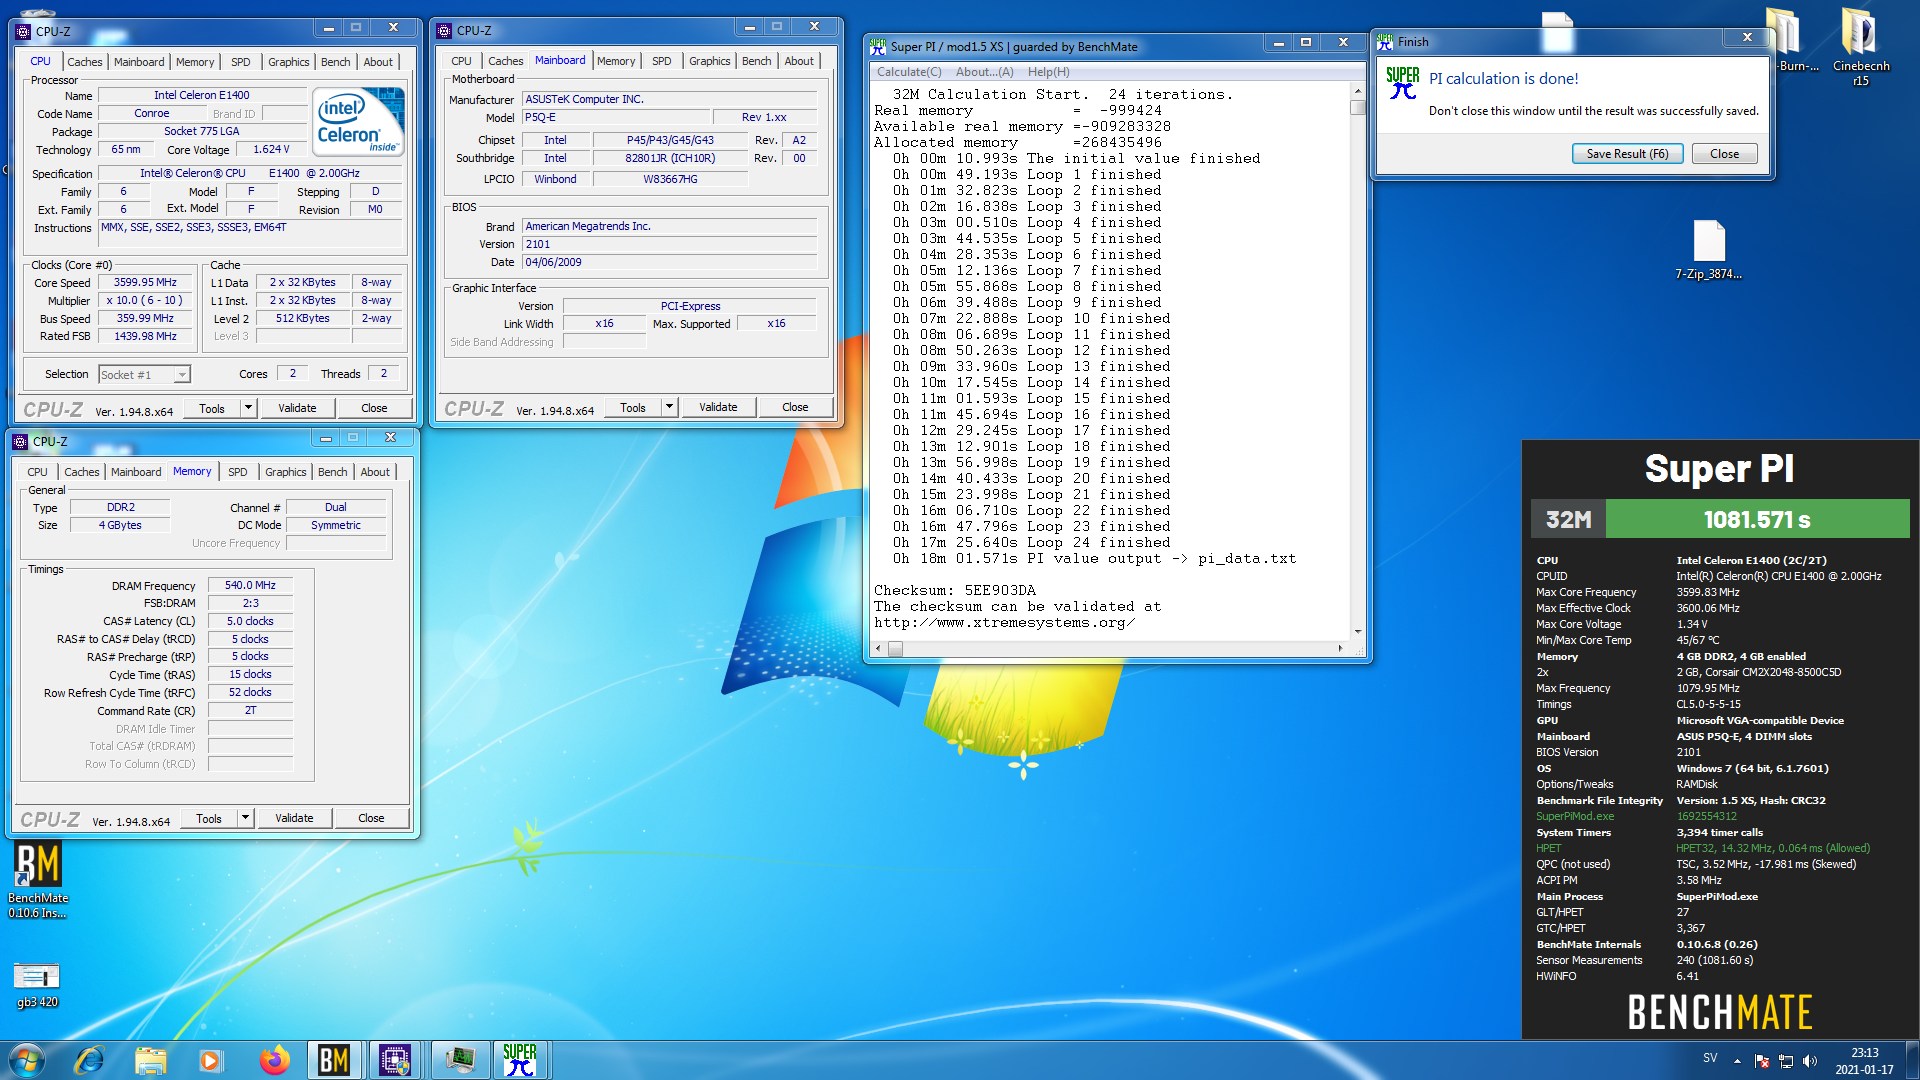The image size is (1920, 1080).
Task: Open the monitor application in the taskbar
Action: 459,1060
